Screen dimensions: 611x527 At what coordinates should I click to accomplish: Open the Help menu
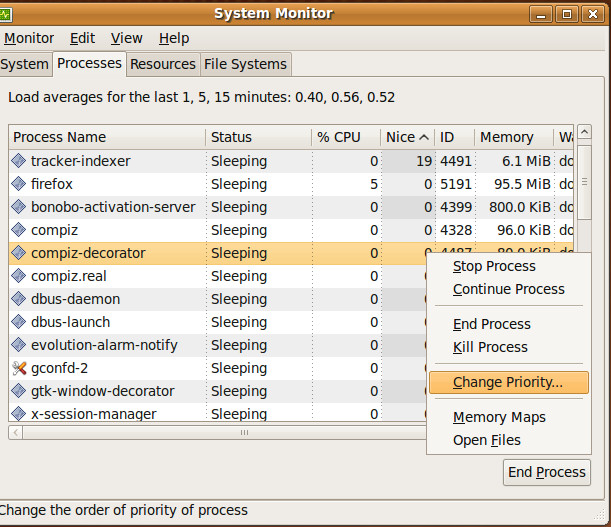(174, 38)
